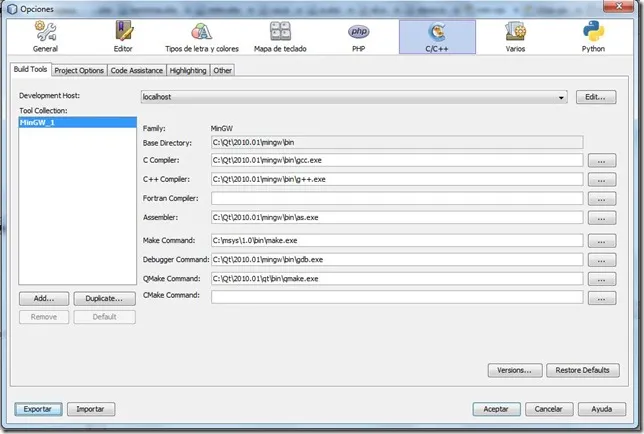Viewport: 644px width, 434px height.
Task: Click inside the Make Command field
Action: [x=397, y=240]
